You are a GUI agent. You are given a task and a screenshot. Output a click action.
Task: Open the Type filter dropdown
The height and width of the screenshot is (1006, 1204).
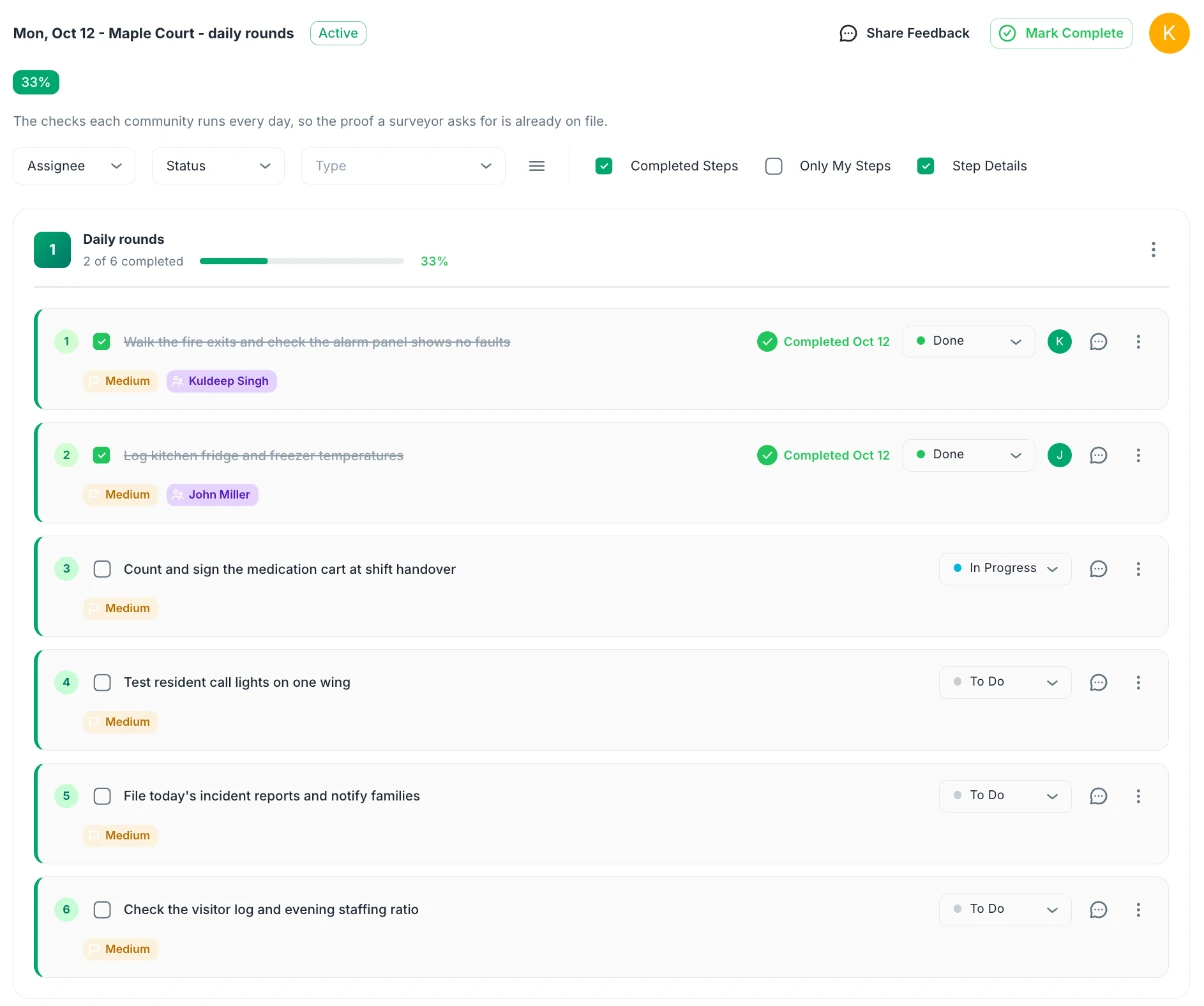403,166
